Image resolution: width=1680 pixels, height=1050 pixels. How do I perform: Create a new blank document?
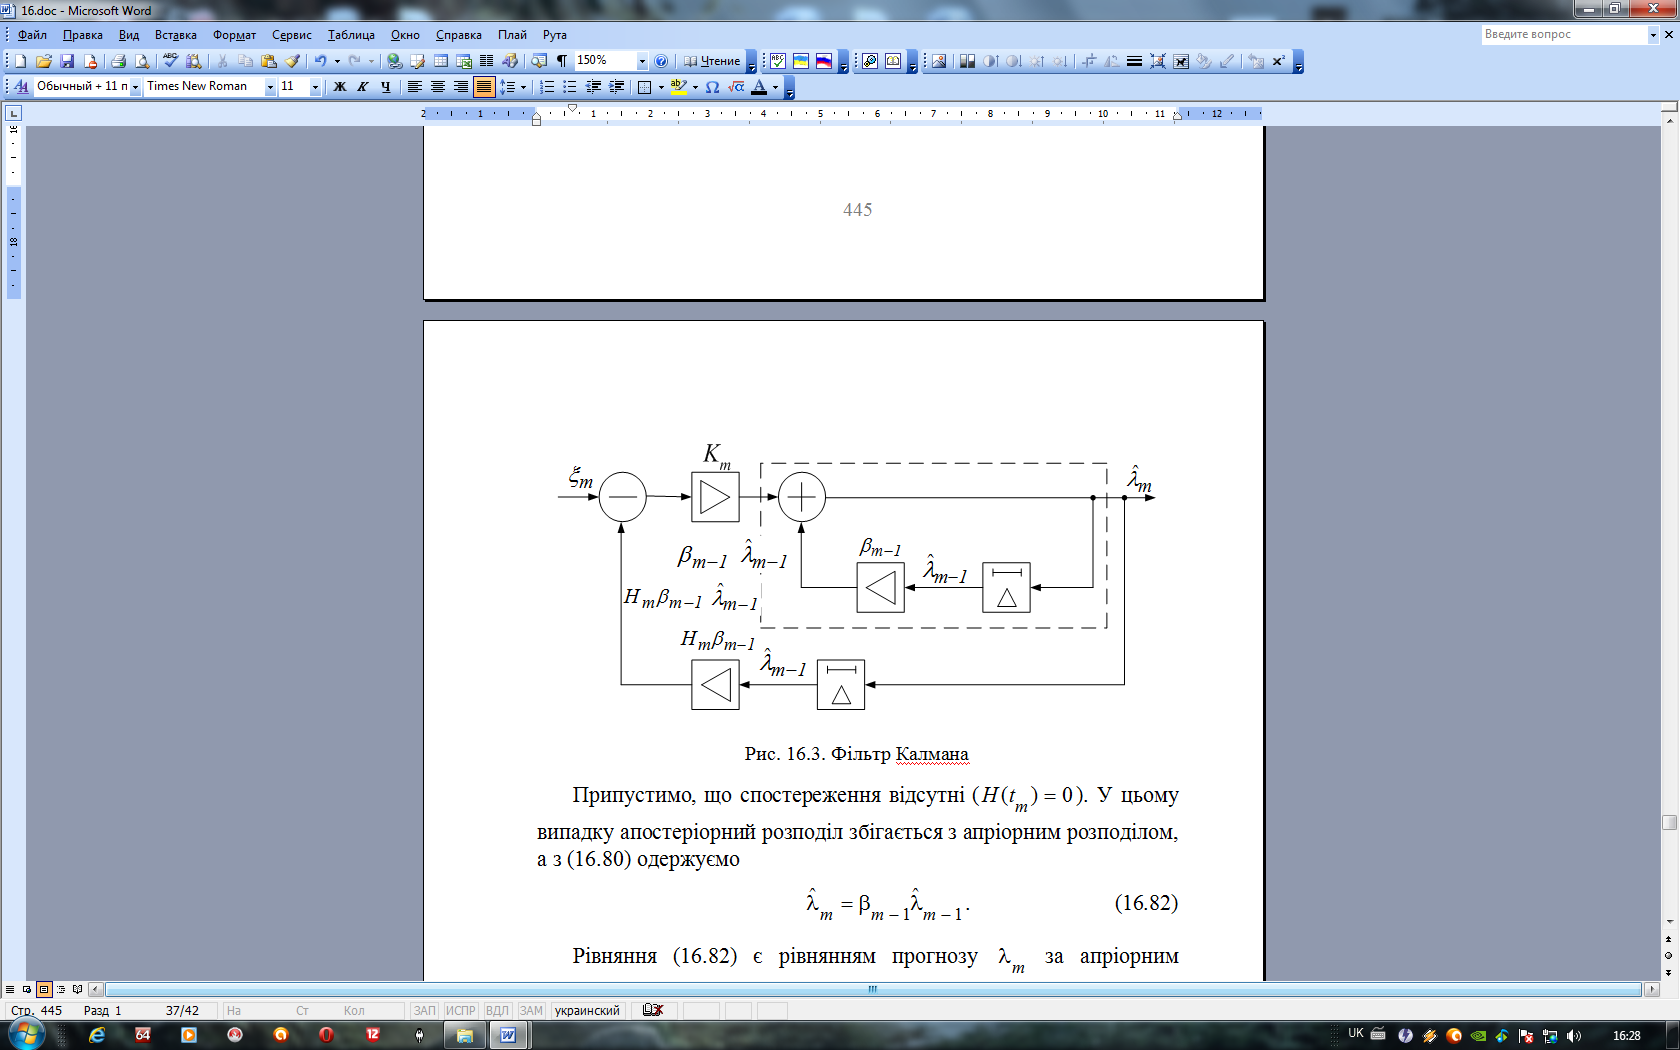[20, 61]
